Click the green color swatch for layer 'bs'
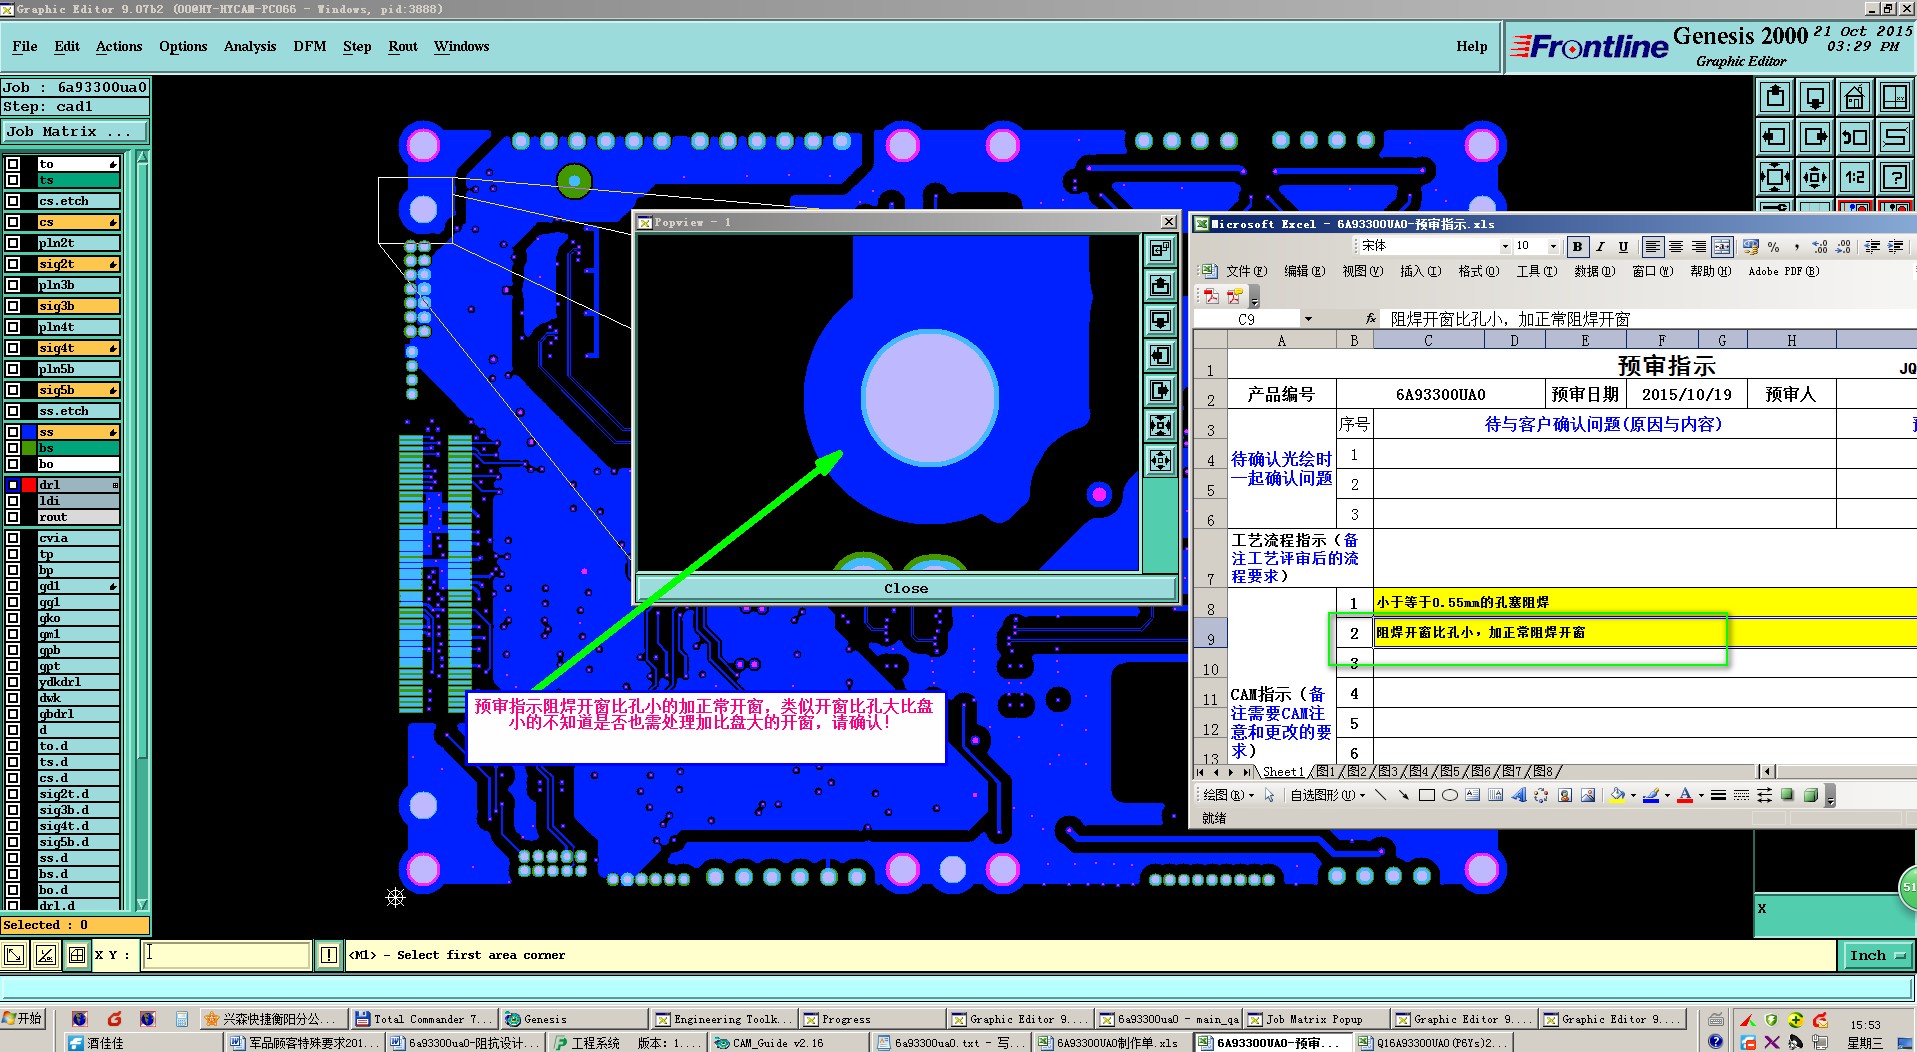 pyautogui.click(x=28, y=448)
